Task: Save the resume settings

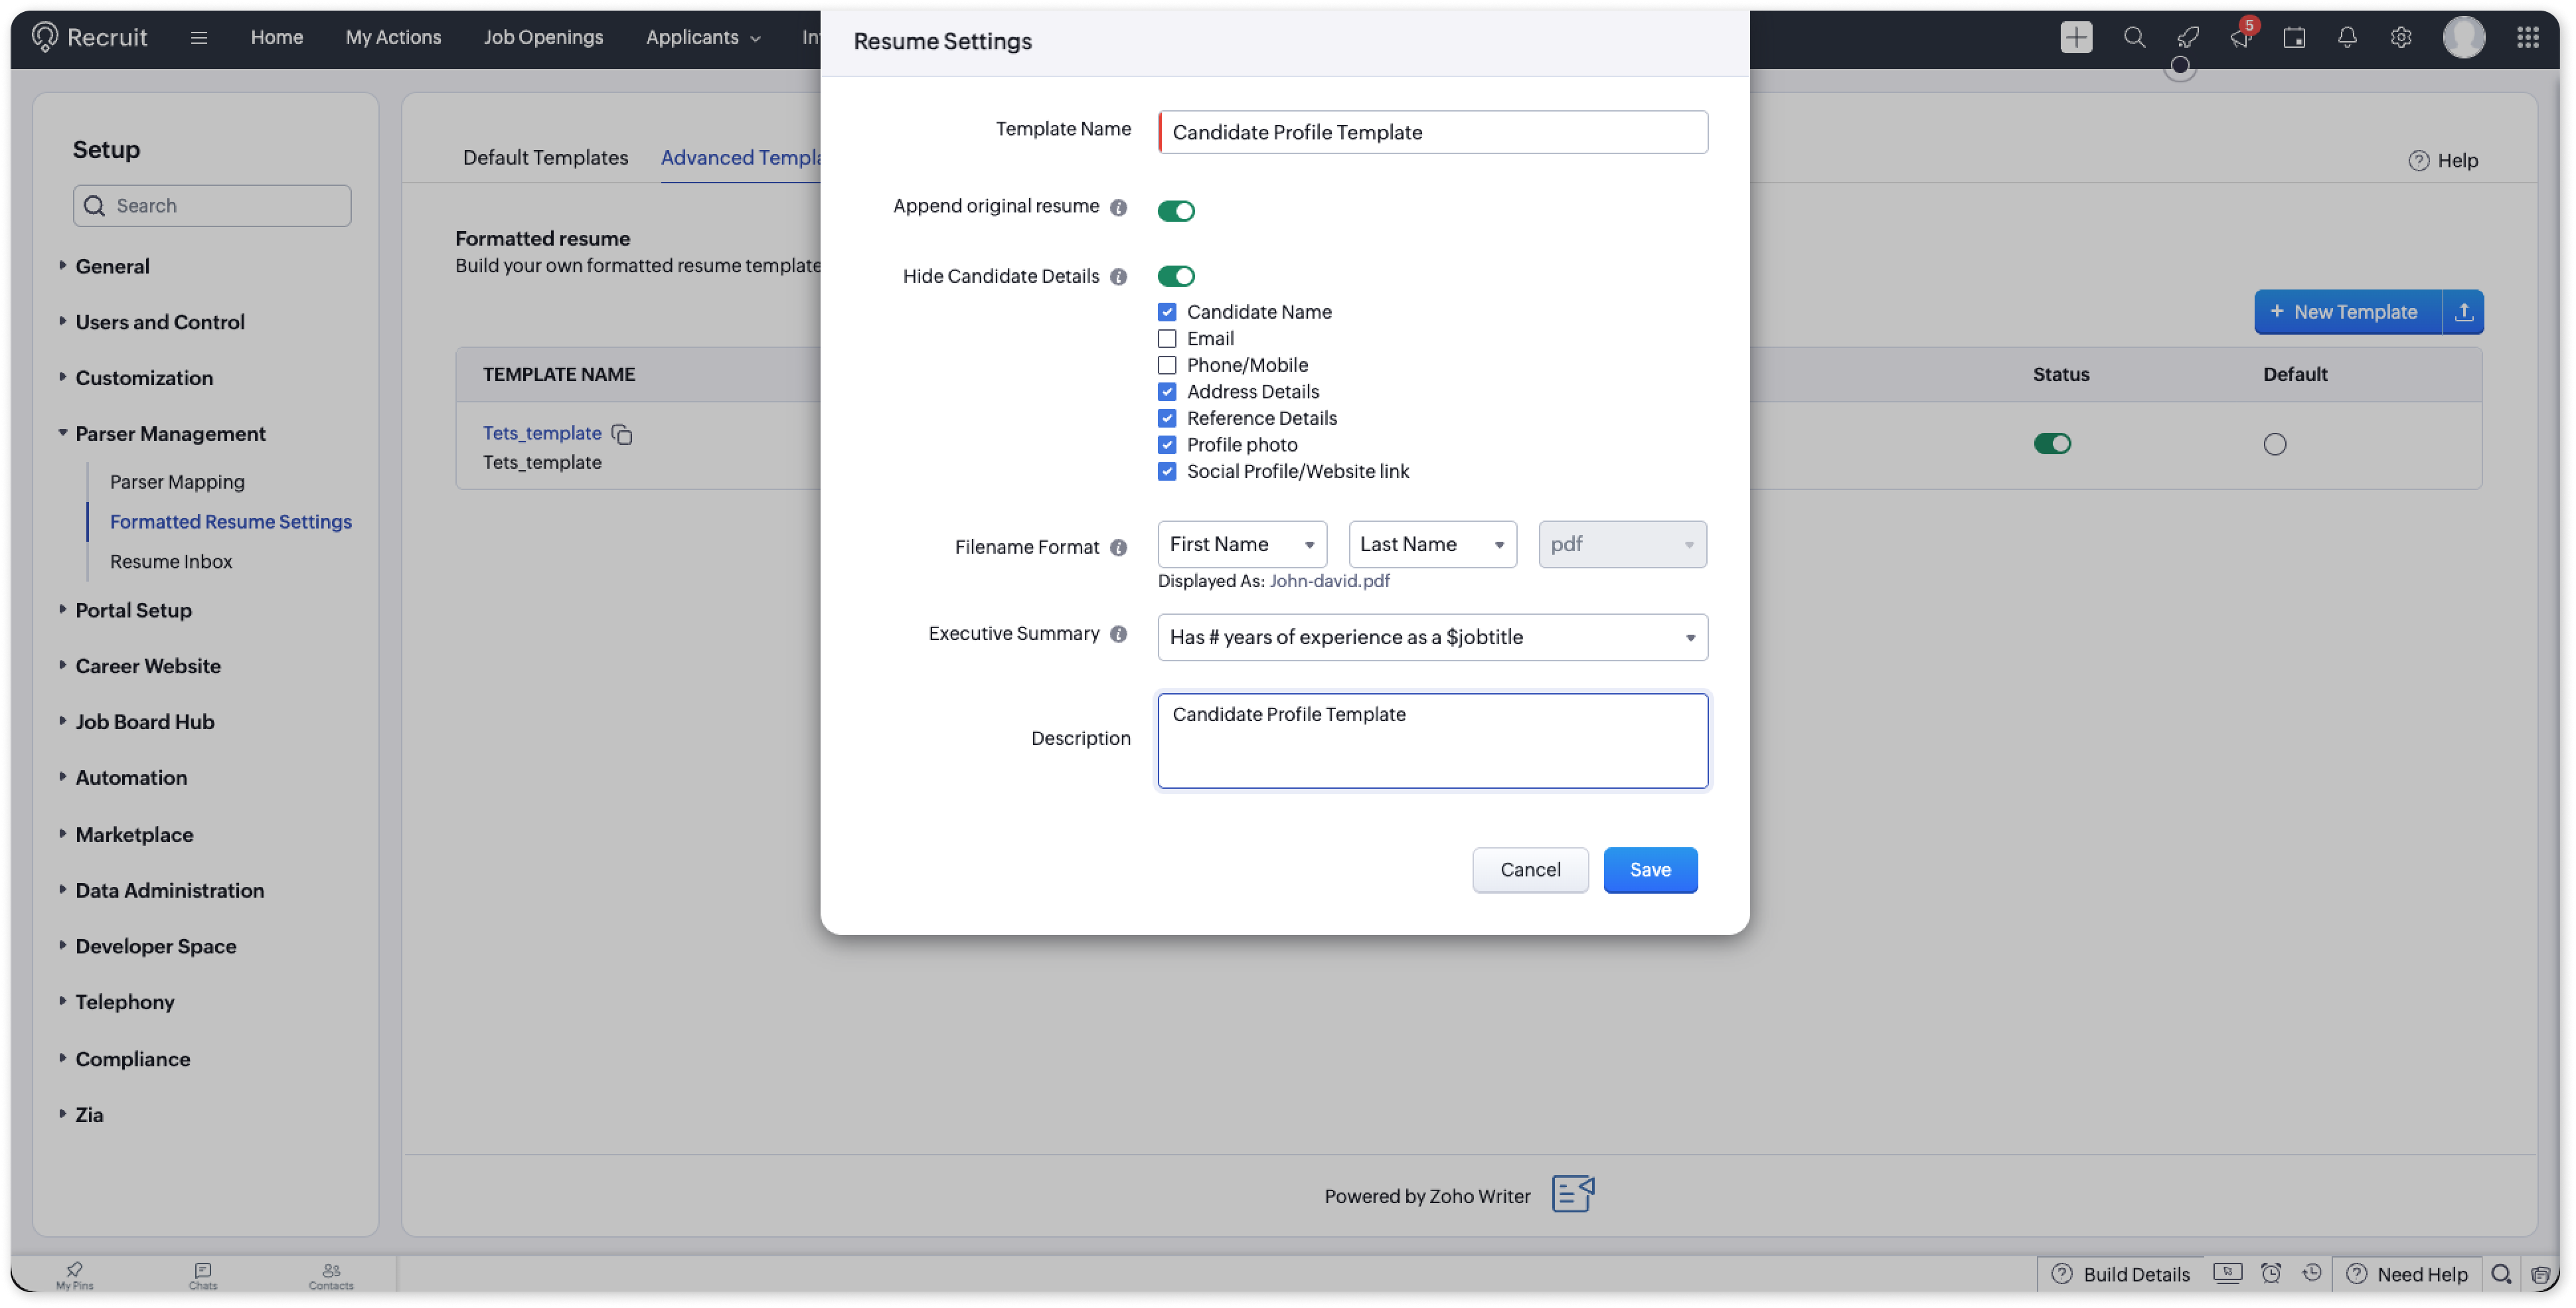Action: point(1649,870)
